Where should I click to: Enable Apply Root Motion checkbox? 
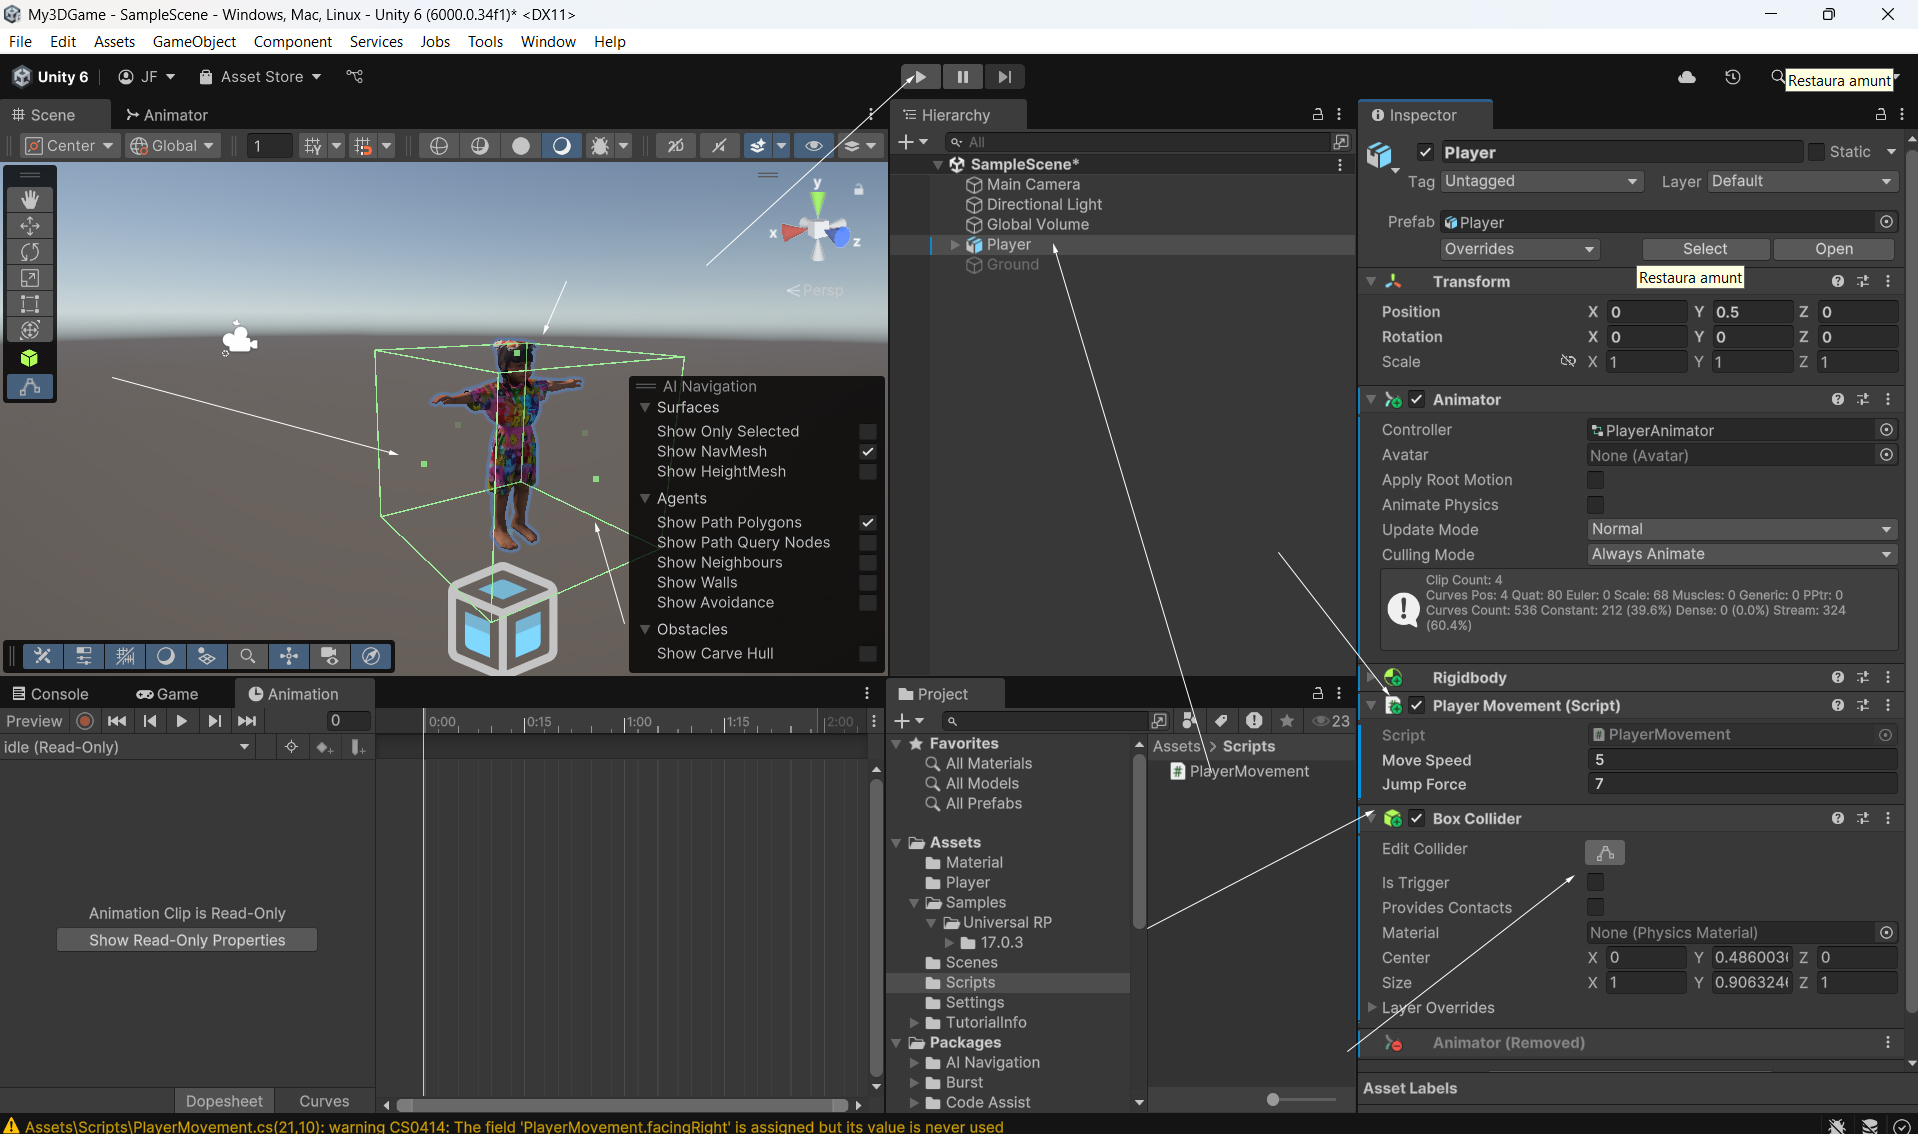coord(1595,480)
